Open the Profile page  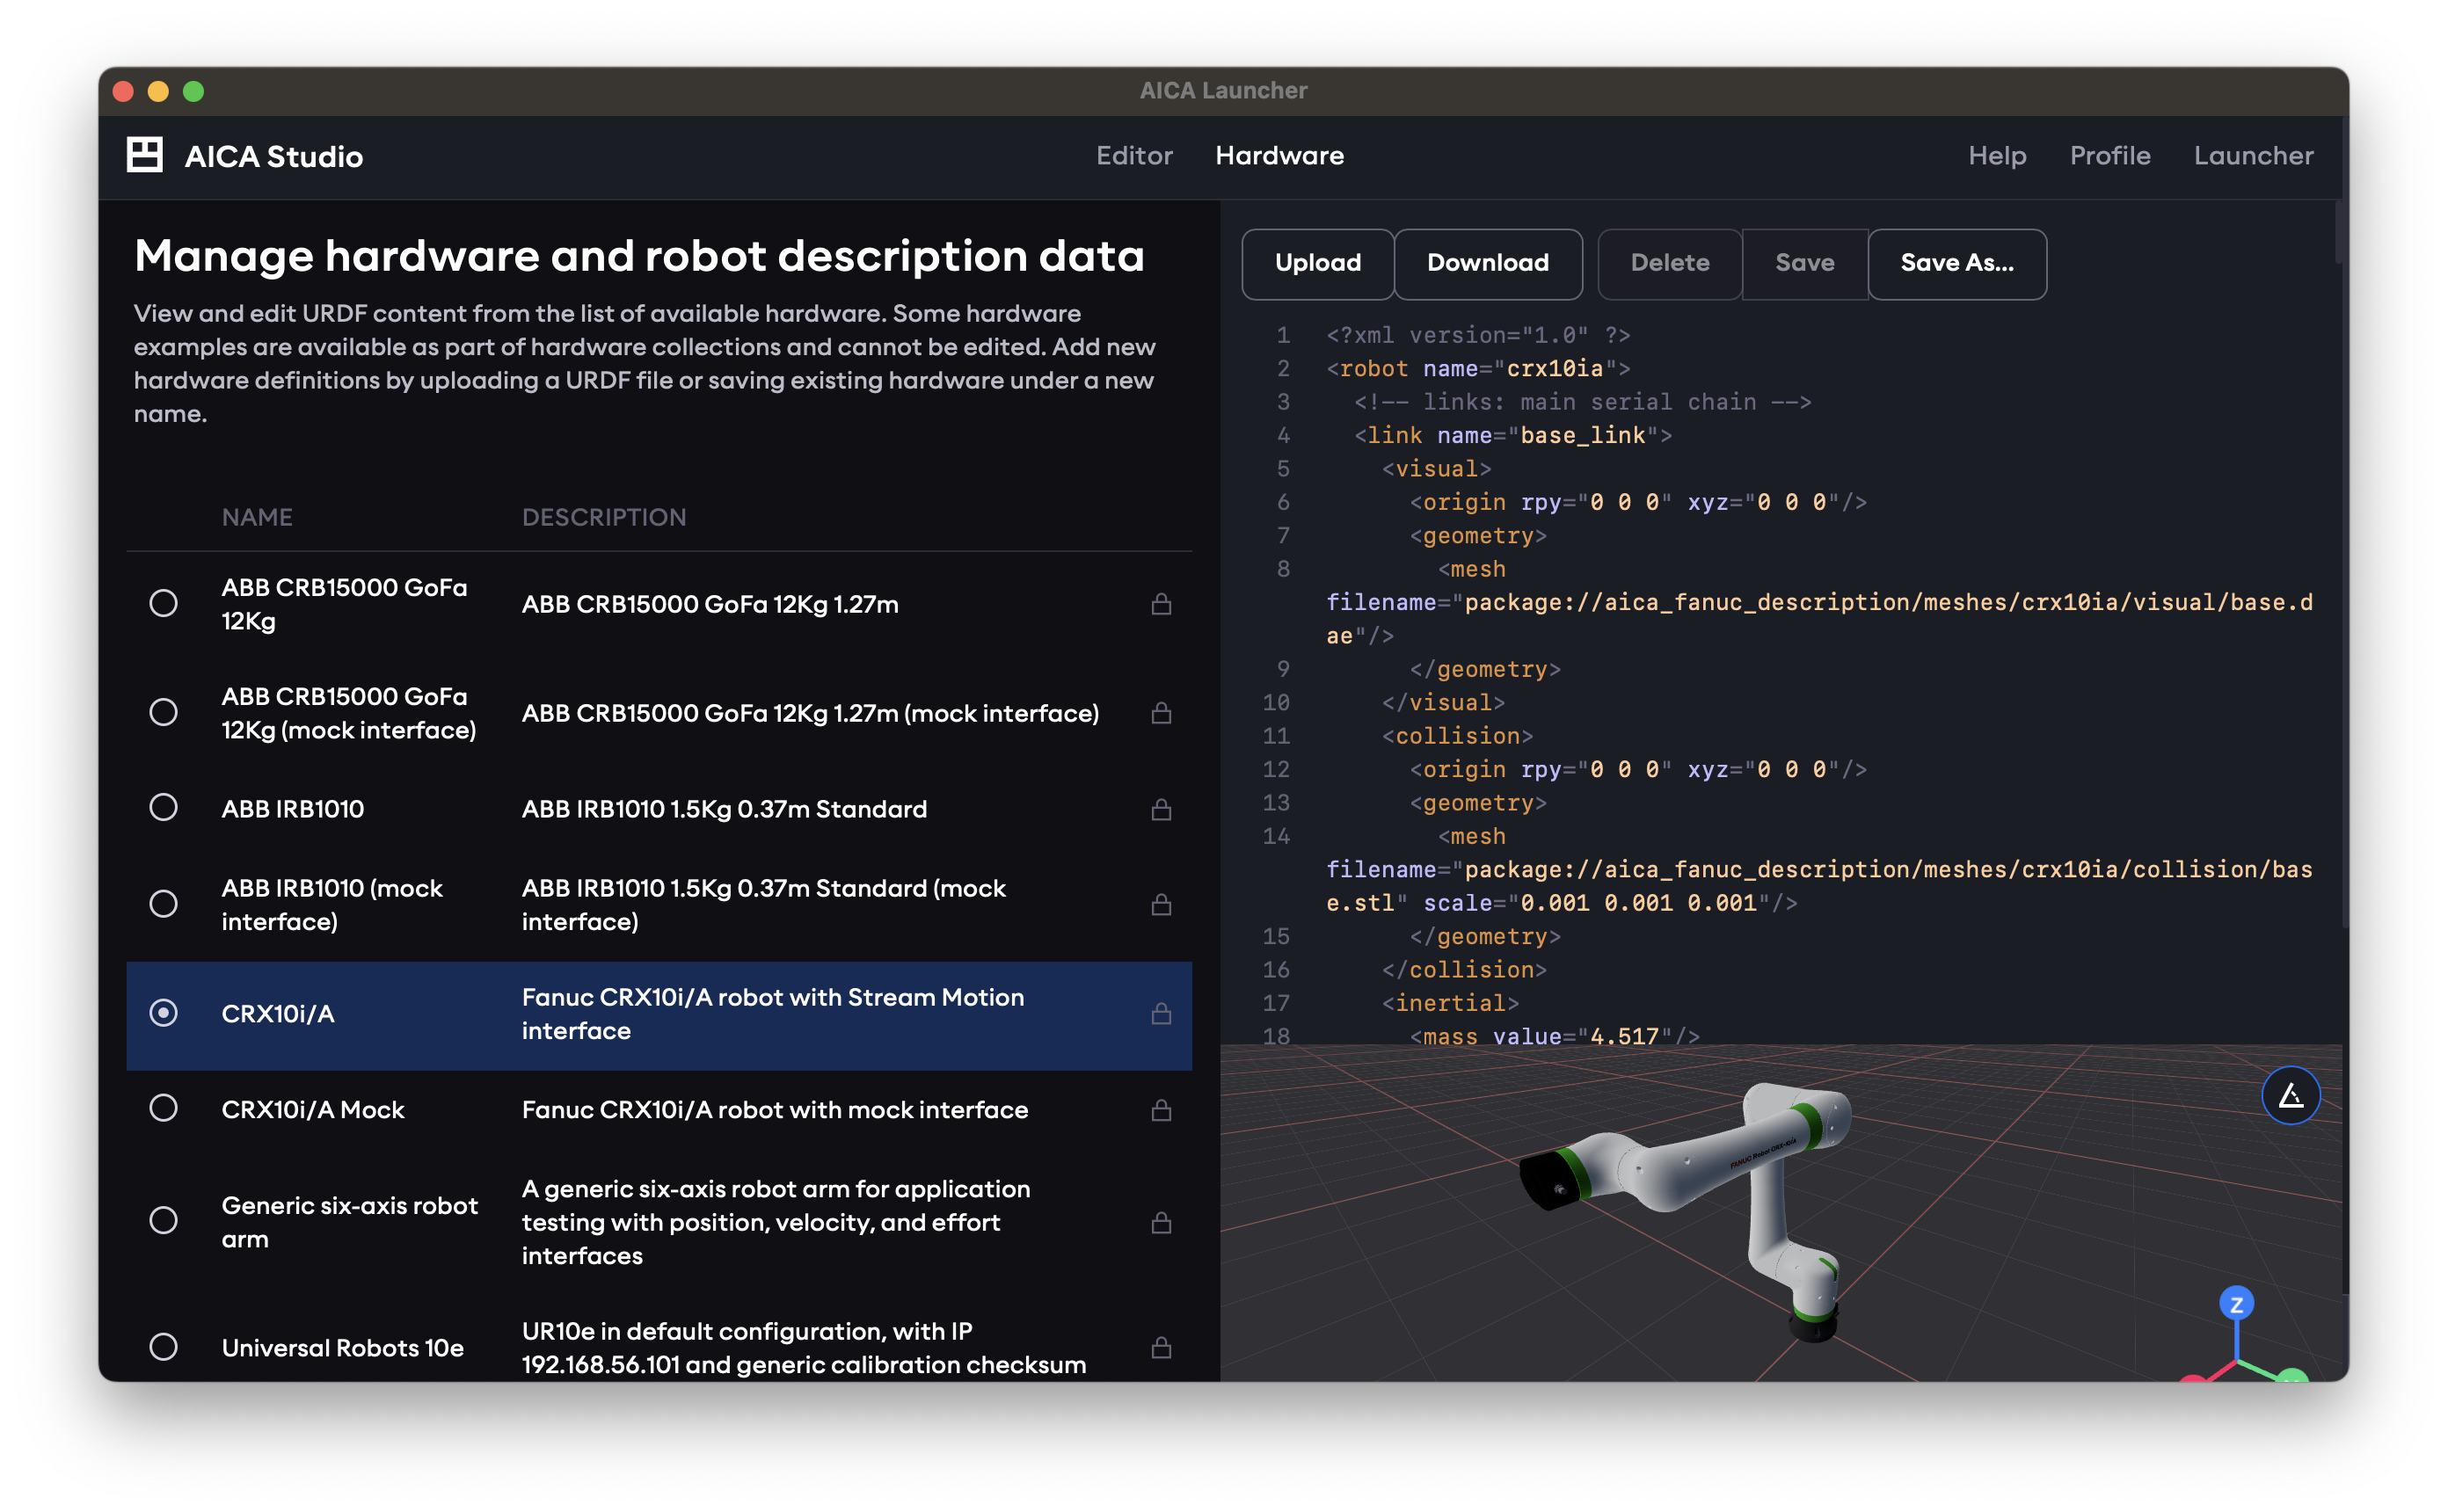point(2110,155)
